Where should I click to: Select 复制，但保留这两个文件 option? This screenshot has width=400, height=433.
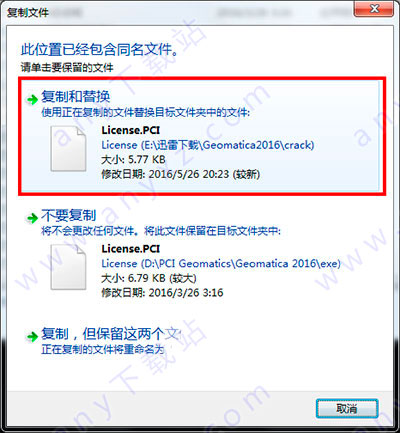tap(111, 334)
